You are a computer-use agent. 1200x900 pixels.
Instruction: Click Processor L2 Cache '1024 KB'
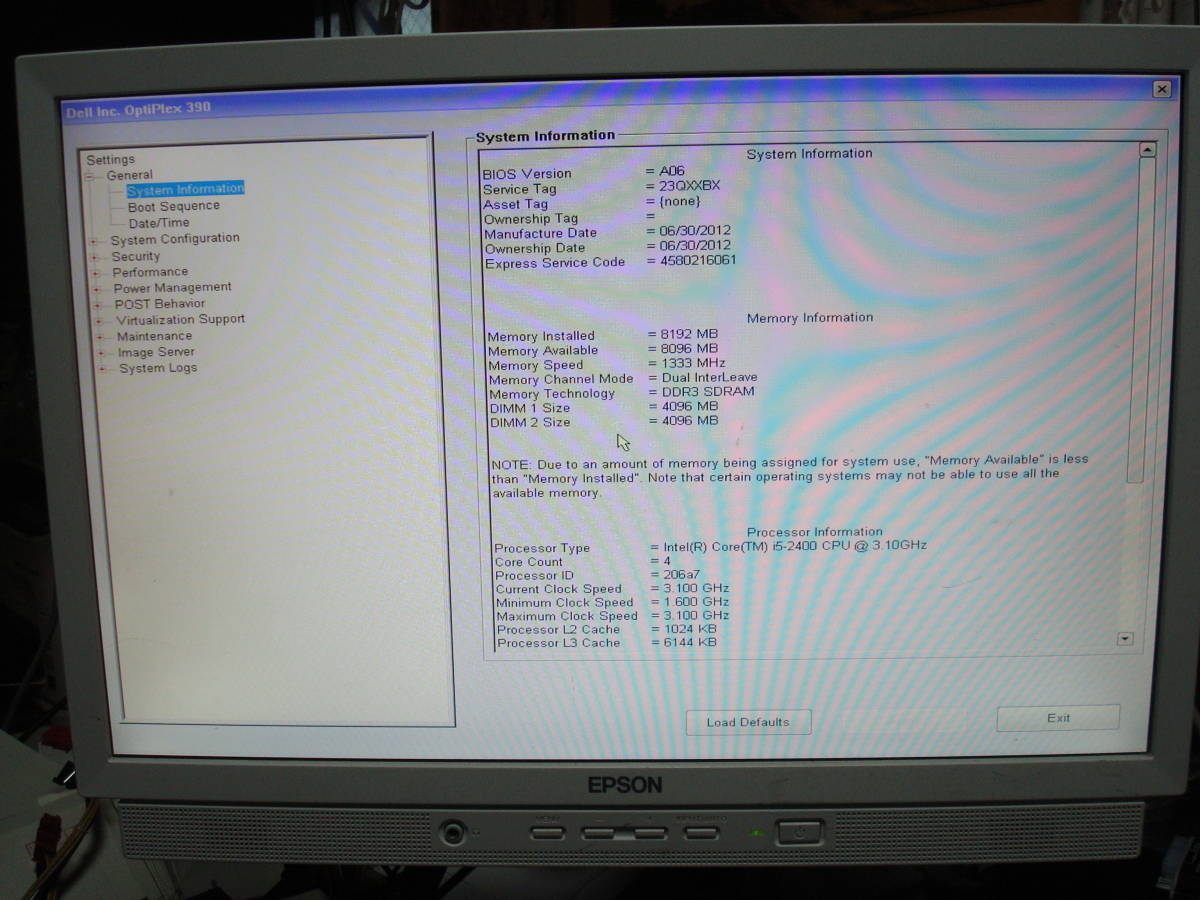(691, 629)
